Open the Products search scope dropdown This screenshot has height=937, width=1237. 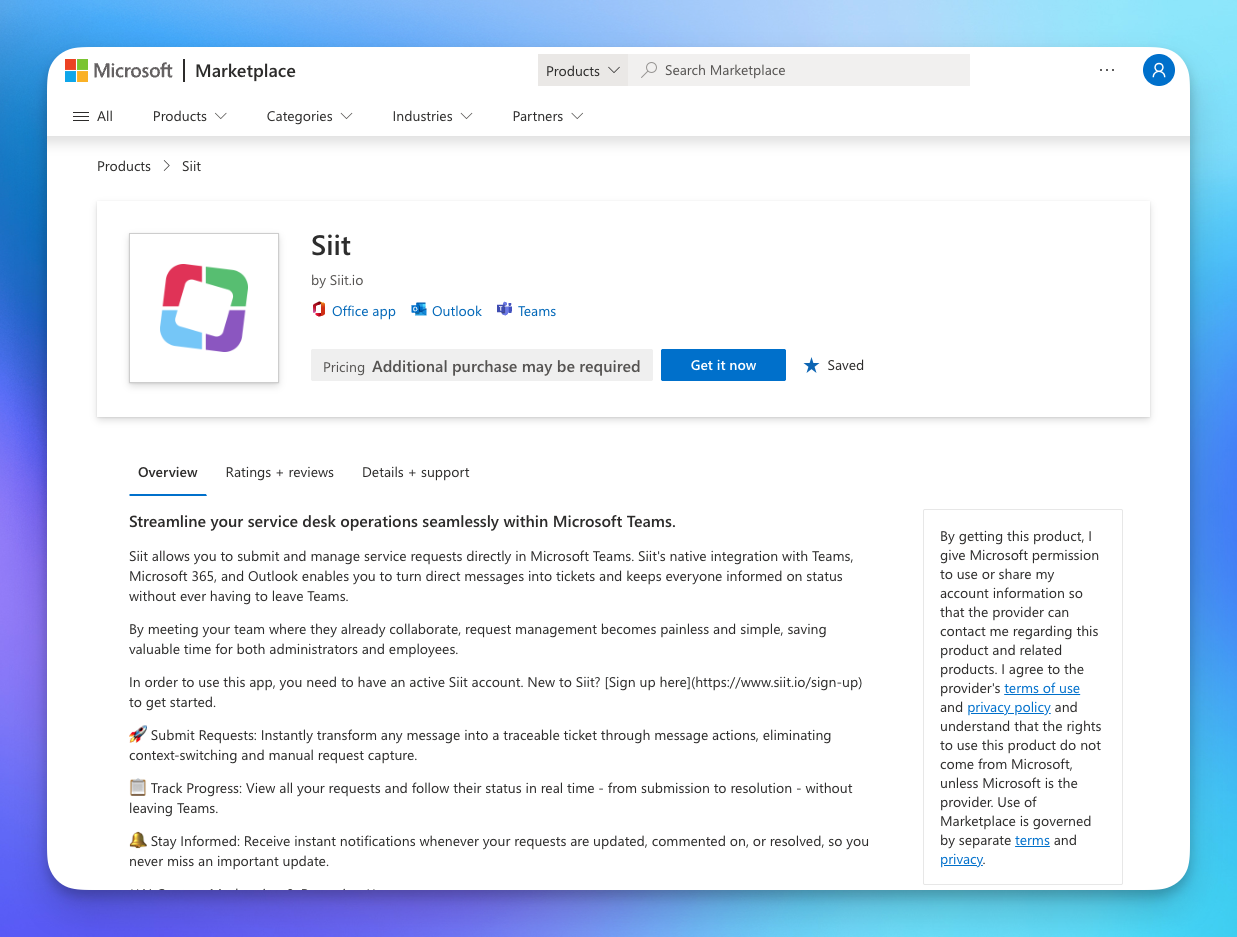tap(583, 70)
